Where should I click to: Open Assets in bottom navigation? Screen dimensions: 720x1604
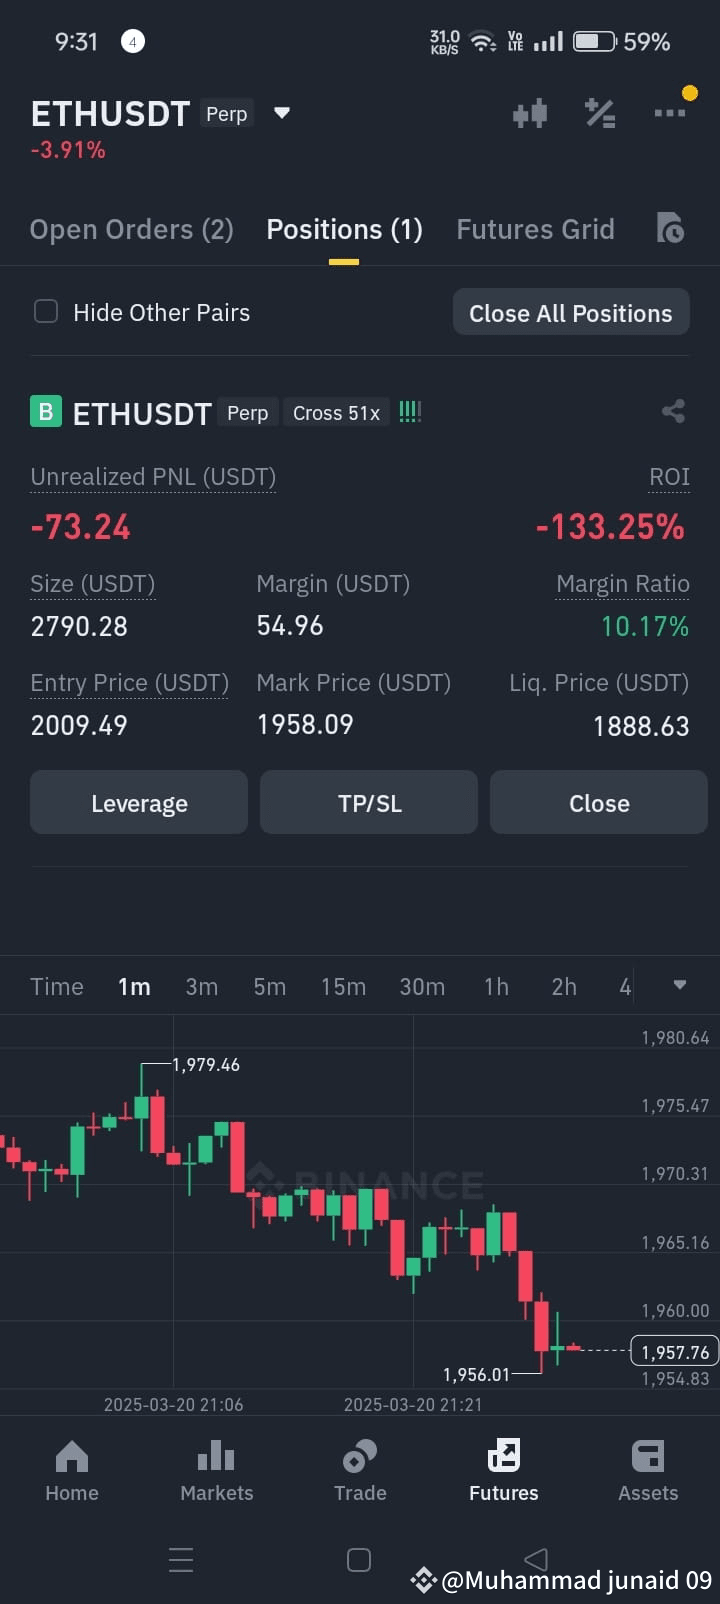(x=648, y=1470)
